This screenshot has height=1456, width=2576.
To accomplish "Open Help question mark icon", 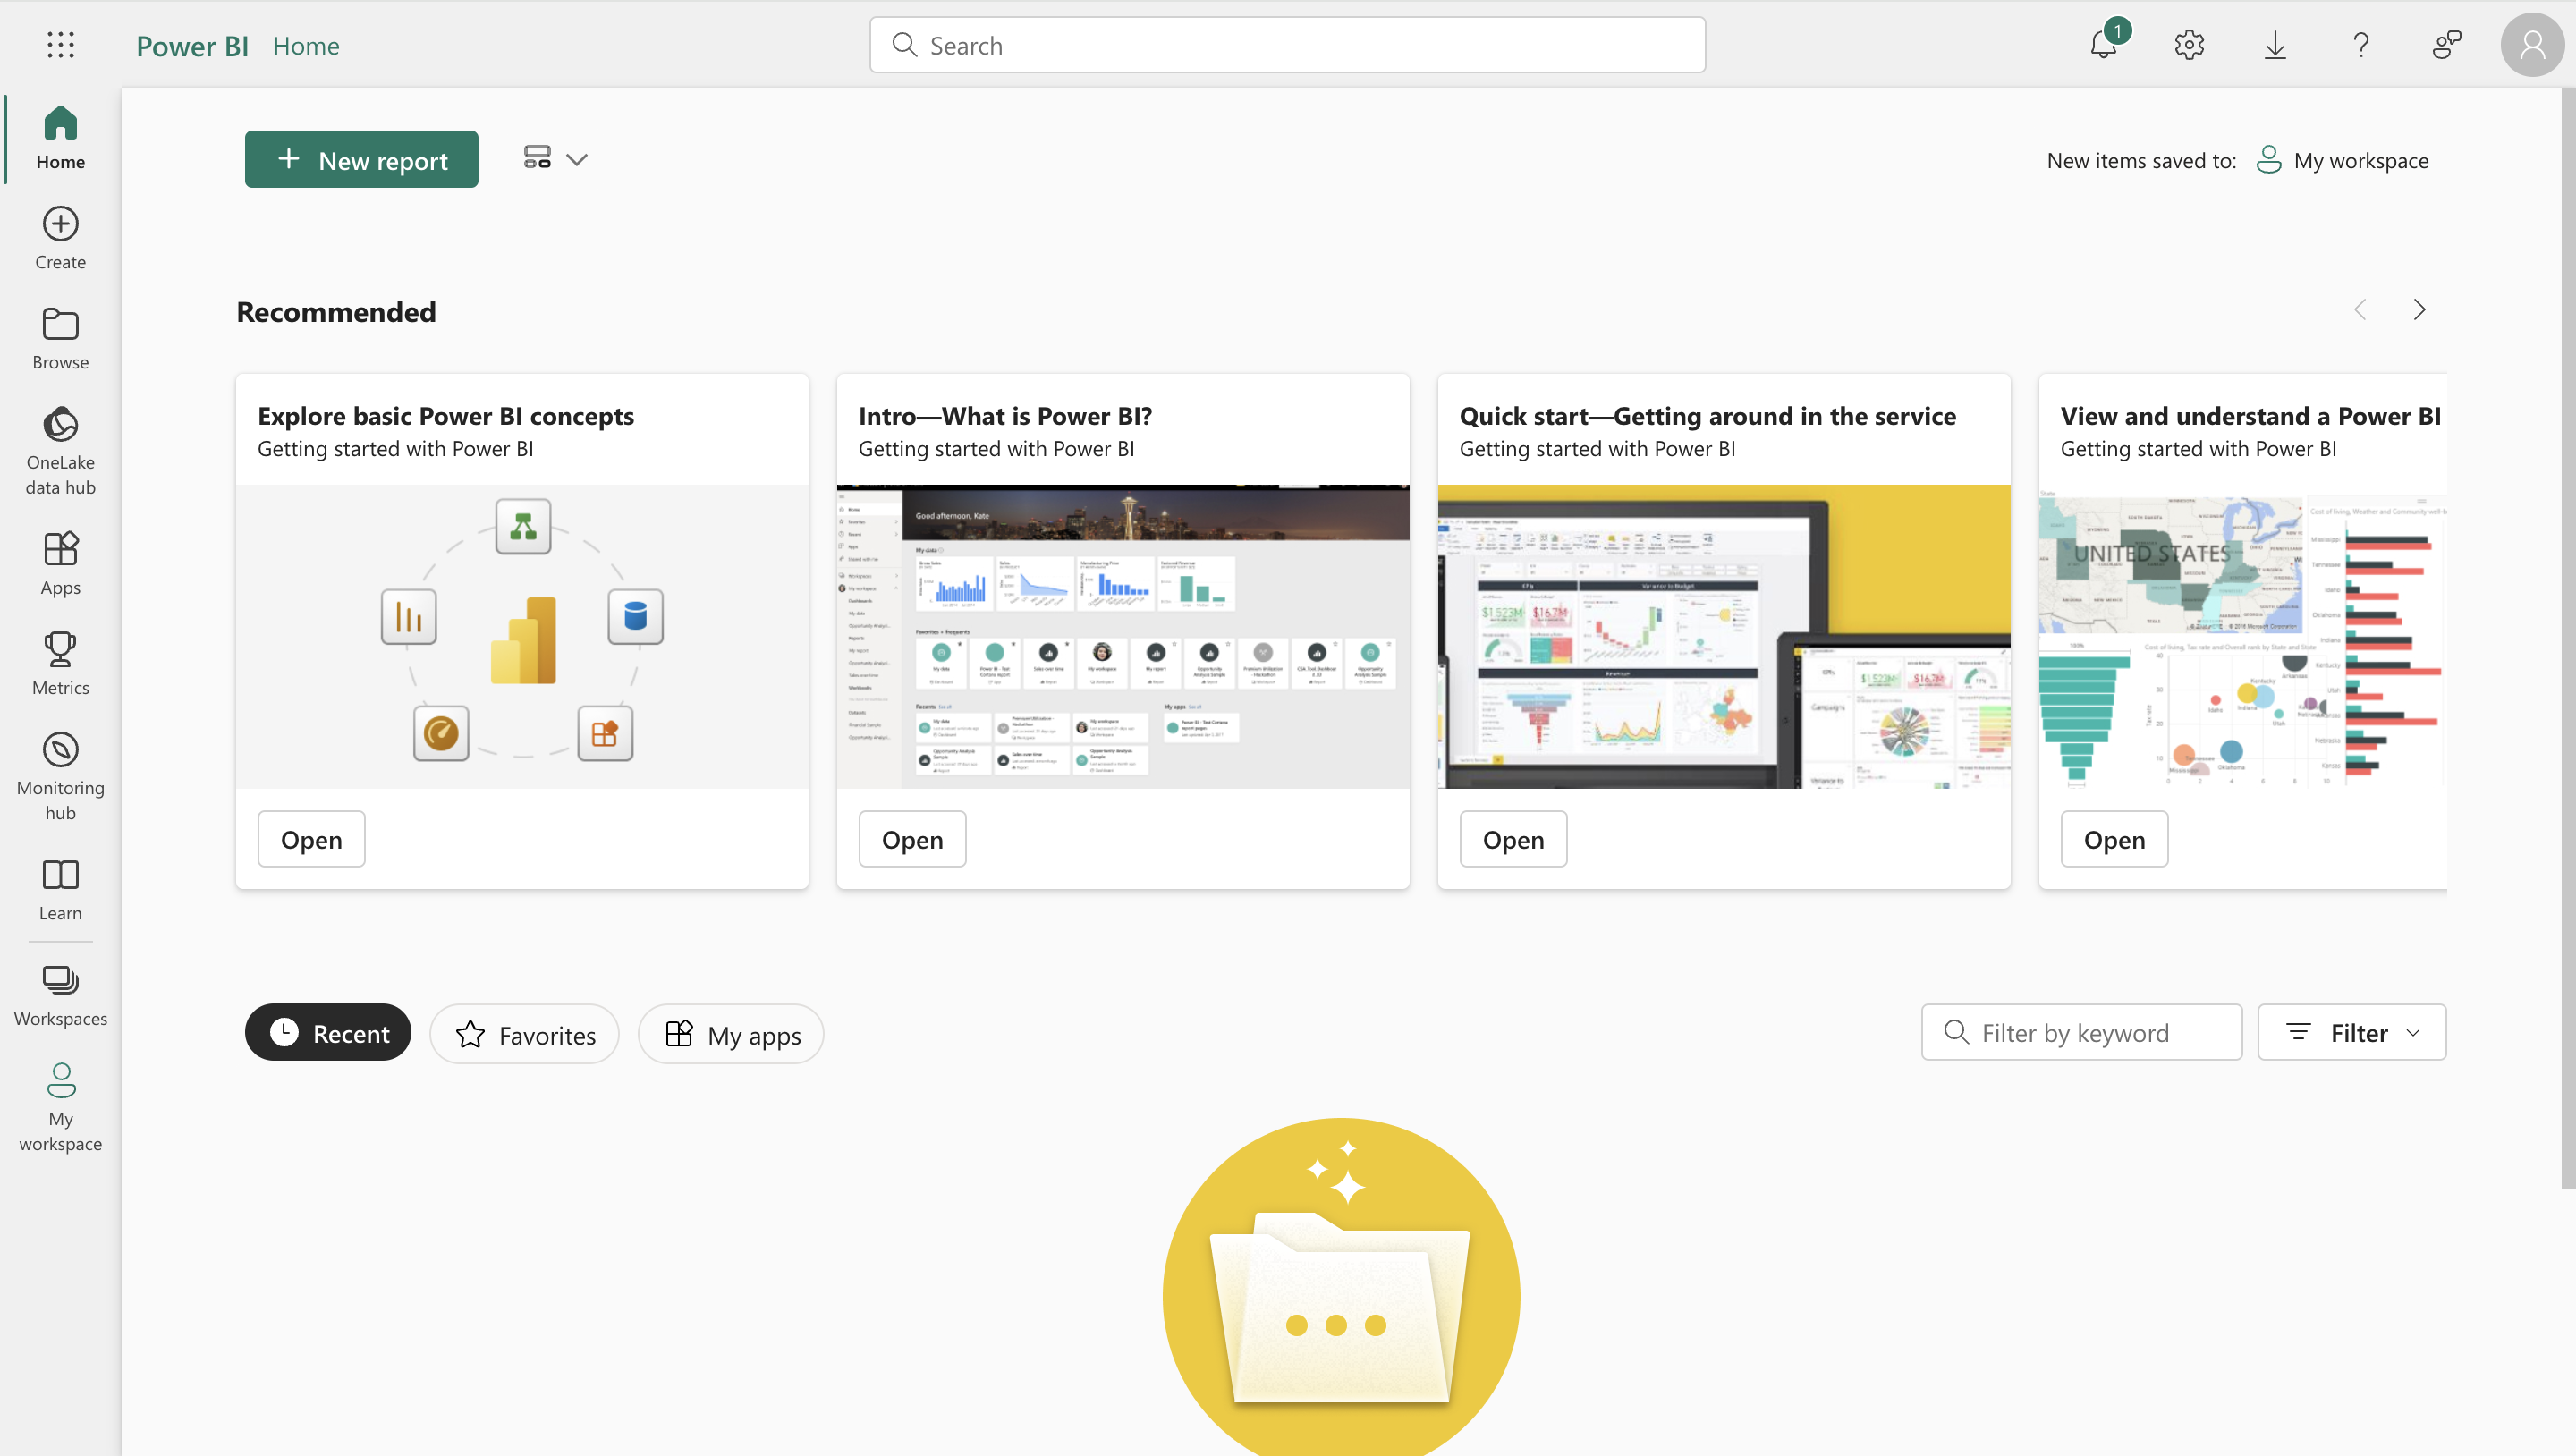I will pos(2361,45).
